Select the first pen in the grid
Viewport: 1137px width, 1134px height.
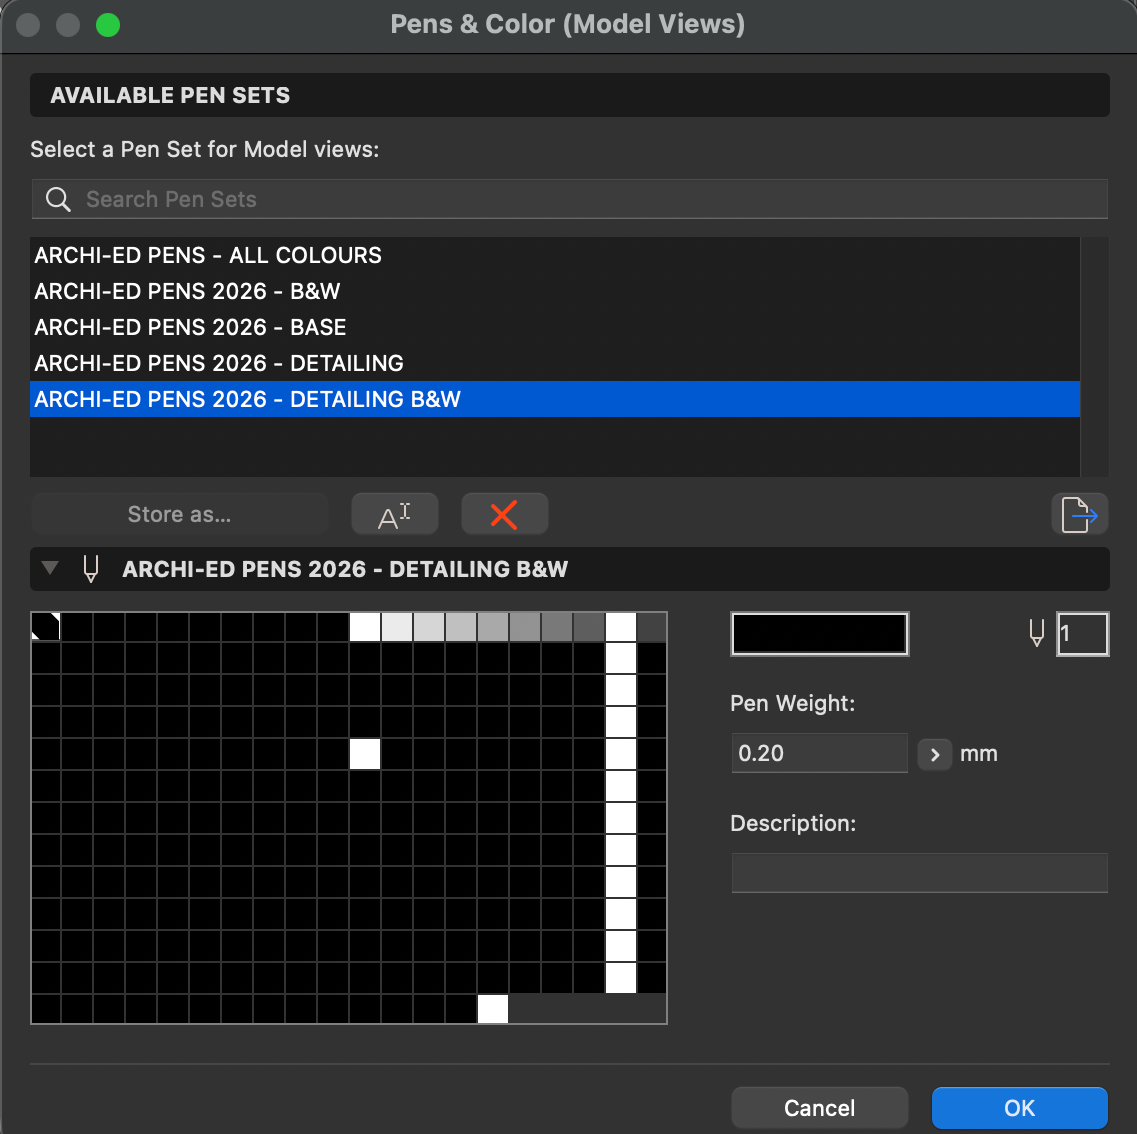pyautogui.click(x=46, y=627)
